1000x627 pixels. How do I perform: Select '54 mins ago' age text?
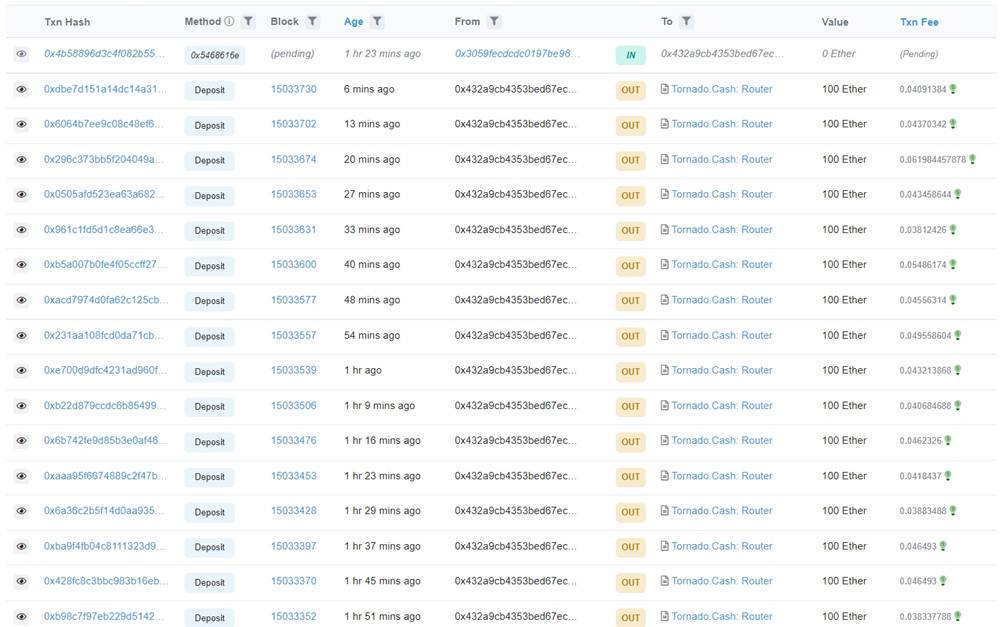[372, 336]
